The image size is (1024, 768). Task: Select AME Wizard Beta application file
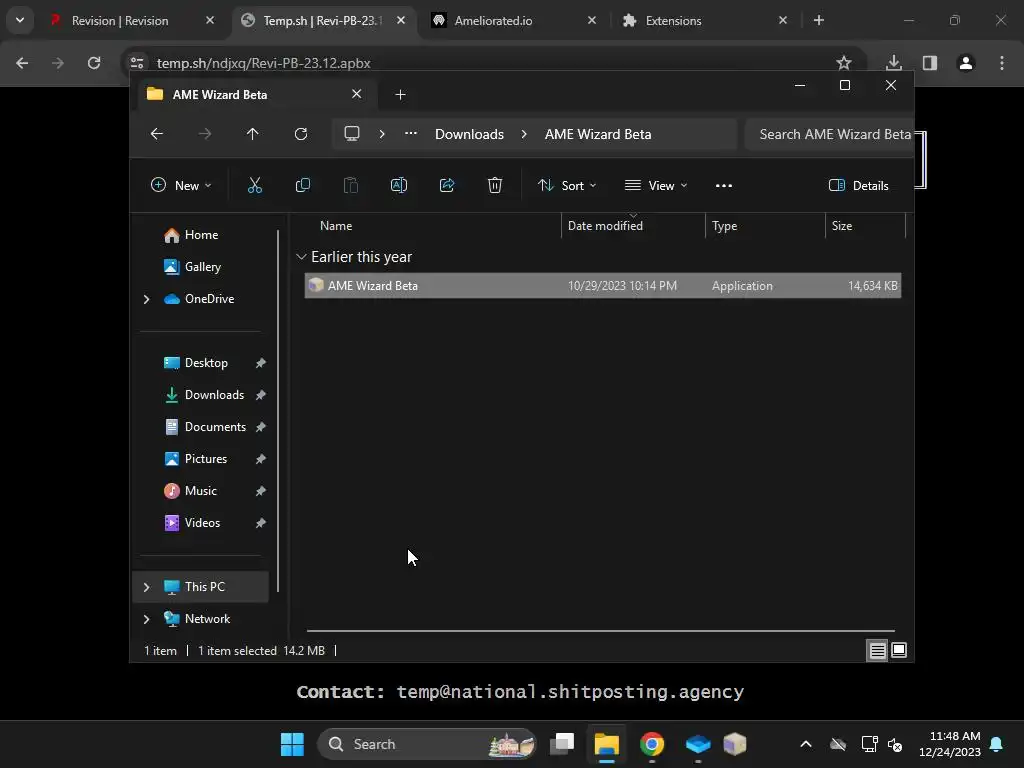603,285
